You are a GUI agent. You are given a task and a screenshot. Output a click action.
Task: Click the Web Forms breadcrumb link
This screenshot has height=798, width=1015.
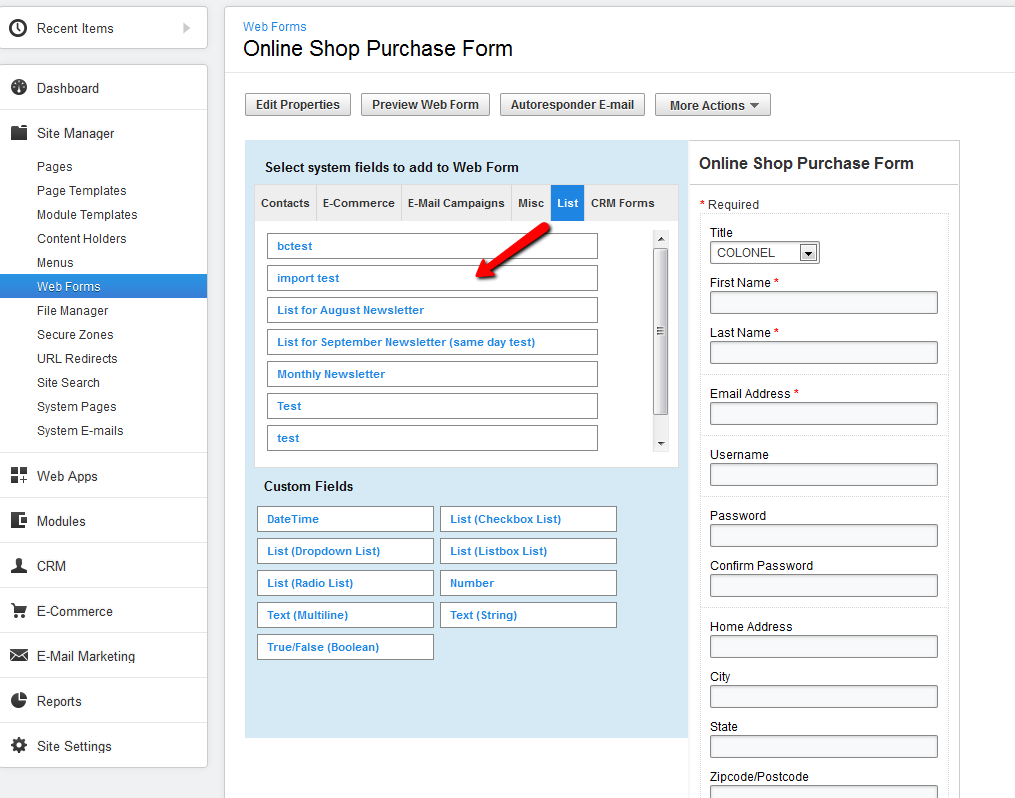click(x=274, y=26)
